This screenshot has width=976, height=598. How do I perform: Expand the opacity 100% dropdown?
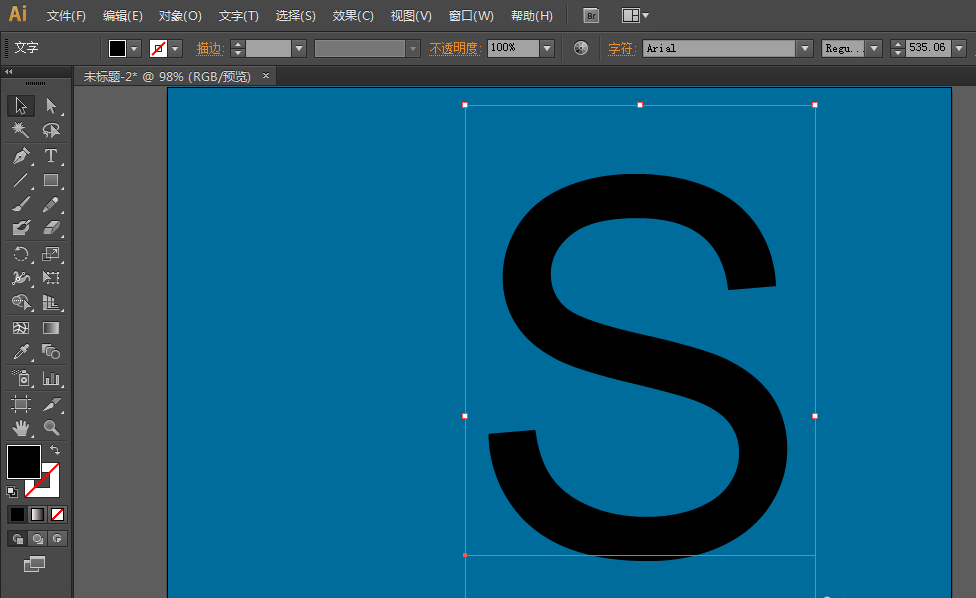pyautogui.click(x=547, y=48)
